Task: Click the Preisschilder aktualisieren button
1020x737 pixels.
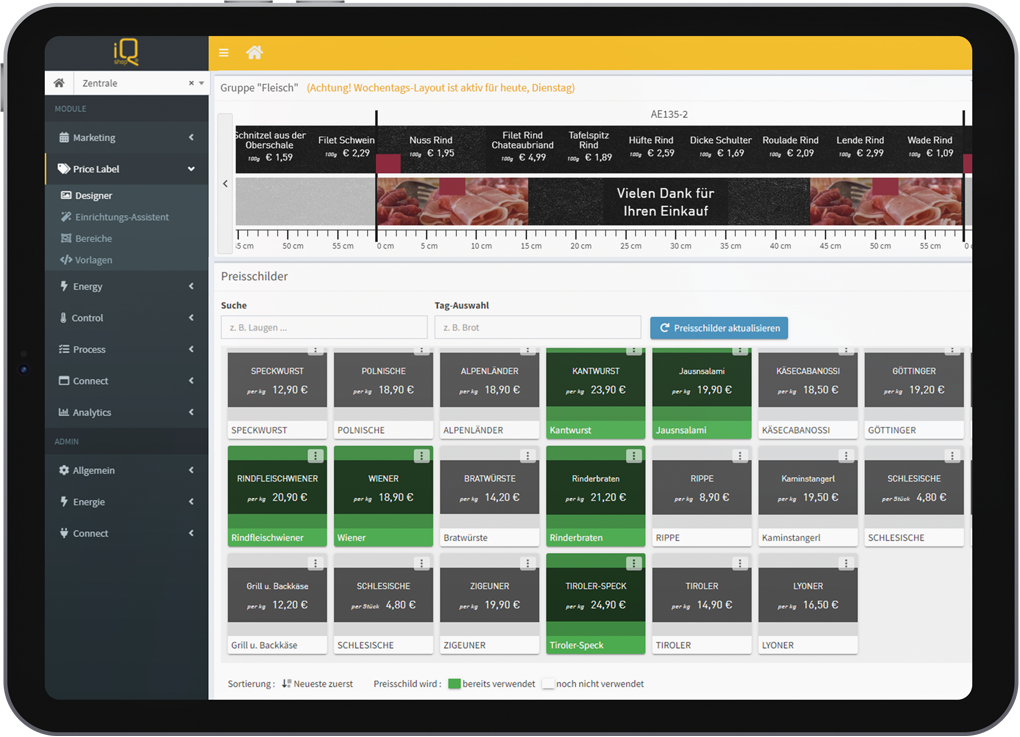Action: (x=719, y=328)
